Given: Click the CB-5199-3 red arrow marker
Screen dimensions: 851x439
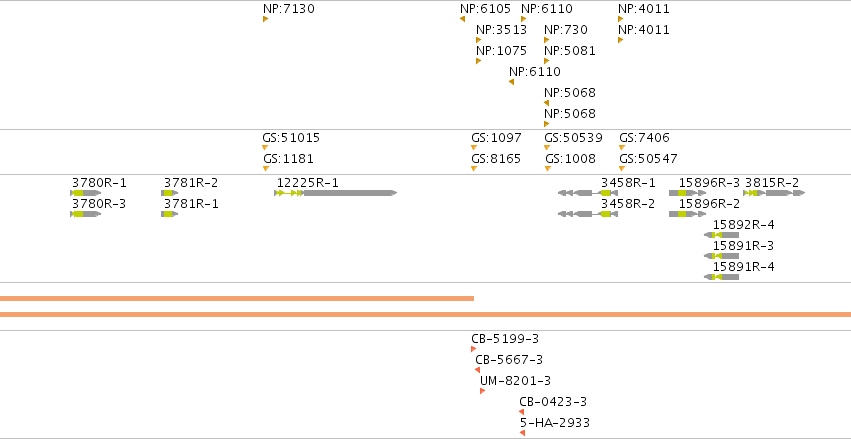Looking at the screenshot, I should [x=473, y=349].
